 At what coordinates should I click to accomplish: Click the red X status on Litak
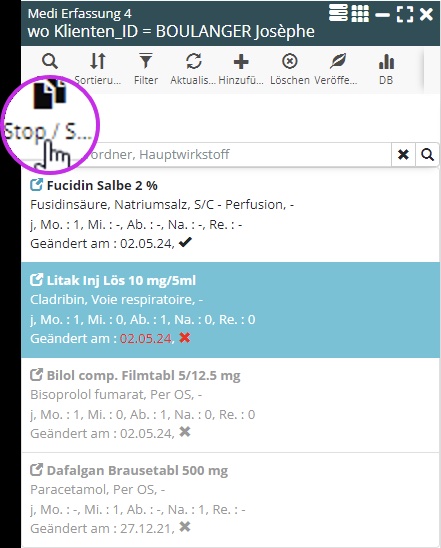[x=185, y=338]
